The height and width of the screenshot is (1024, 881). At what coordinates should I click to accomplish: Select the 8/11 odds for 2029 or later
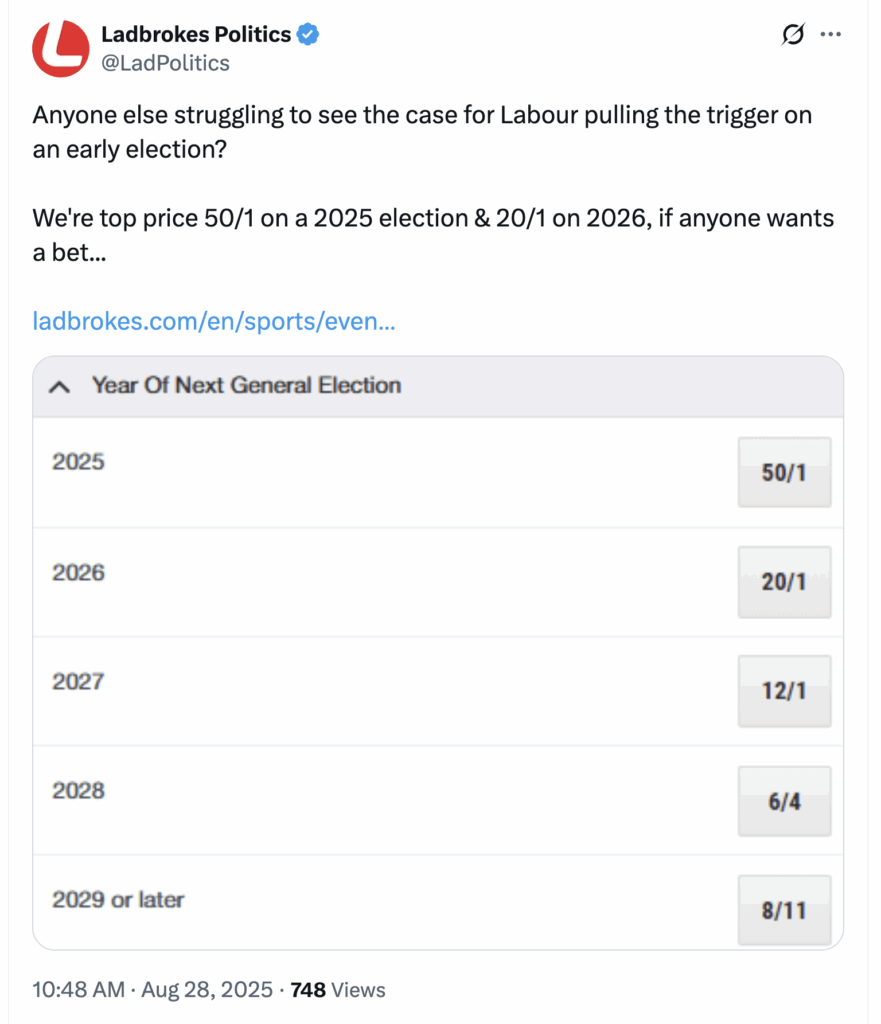(x=783, y=910)
